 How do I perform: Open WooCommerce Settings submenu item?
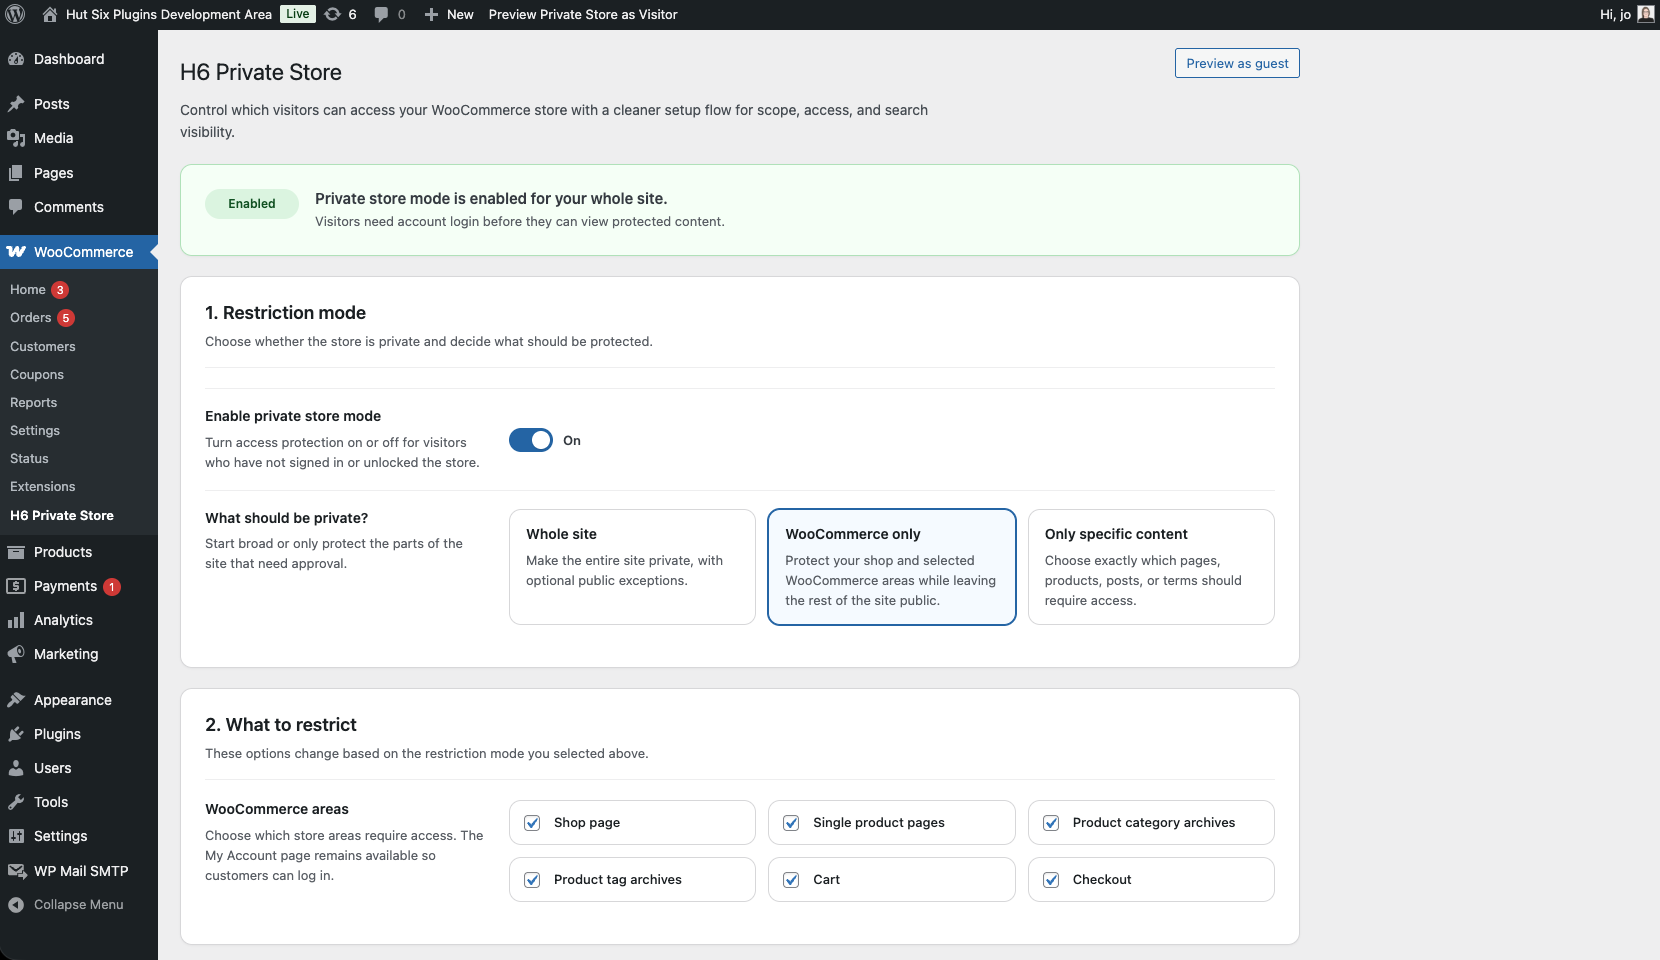[35, 431]
